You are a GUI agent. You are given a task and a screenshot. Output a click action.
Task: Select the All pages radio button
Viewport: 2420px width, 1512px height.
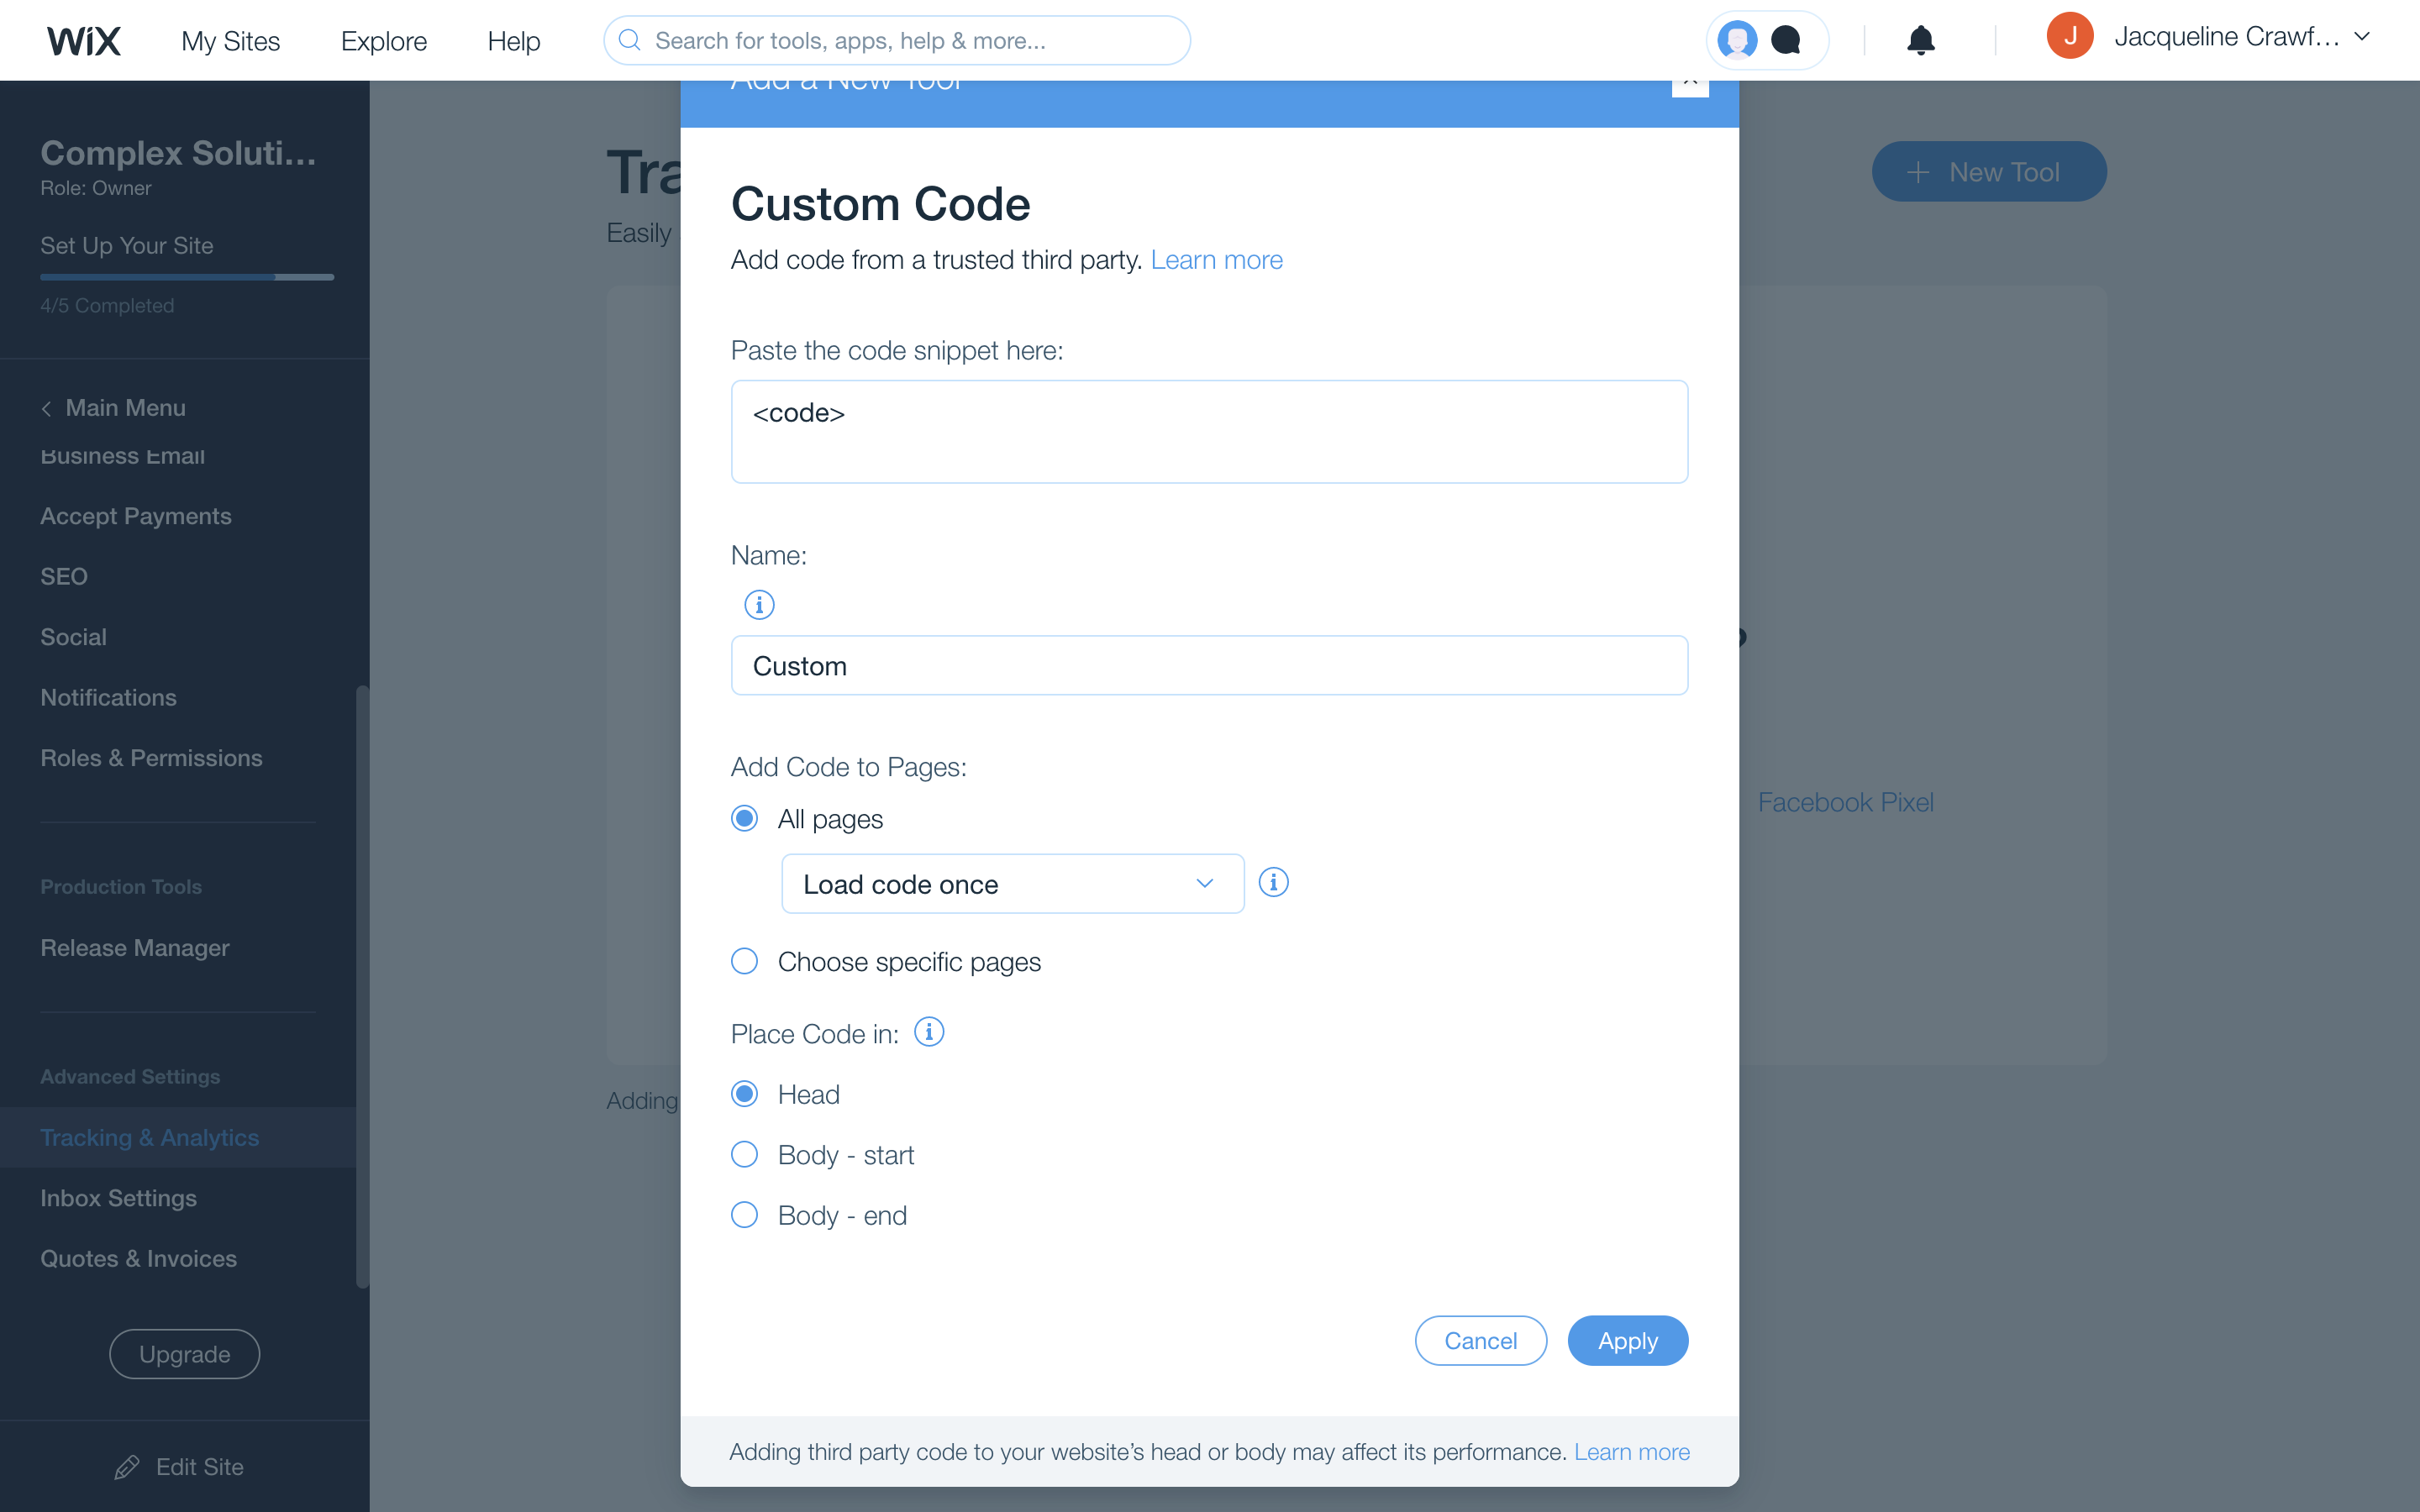pos(744,819)
